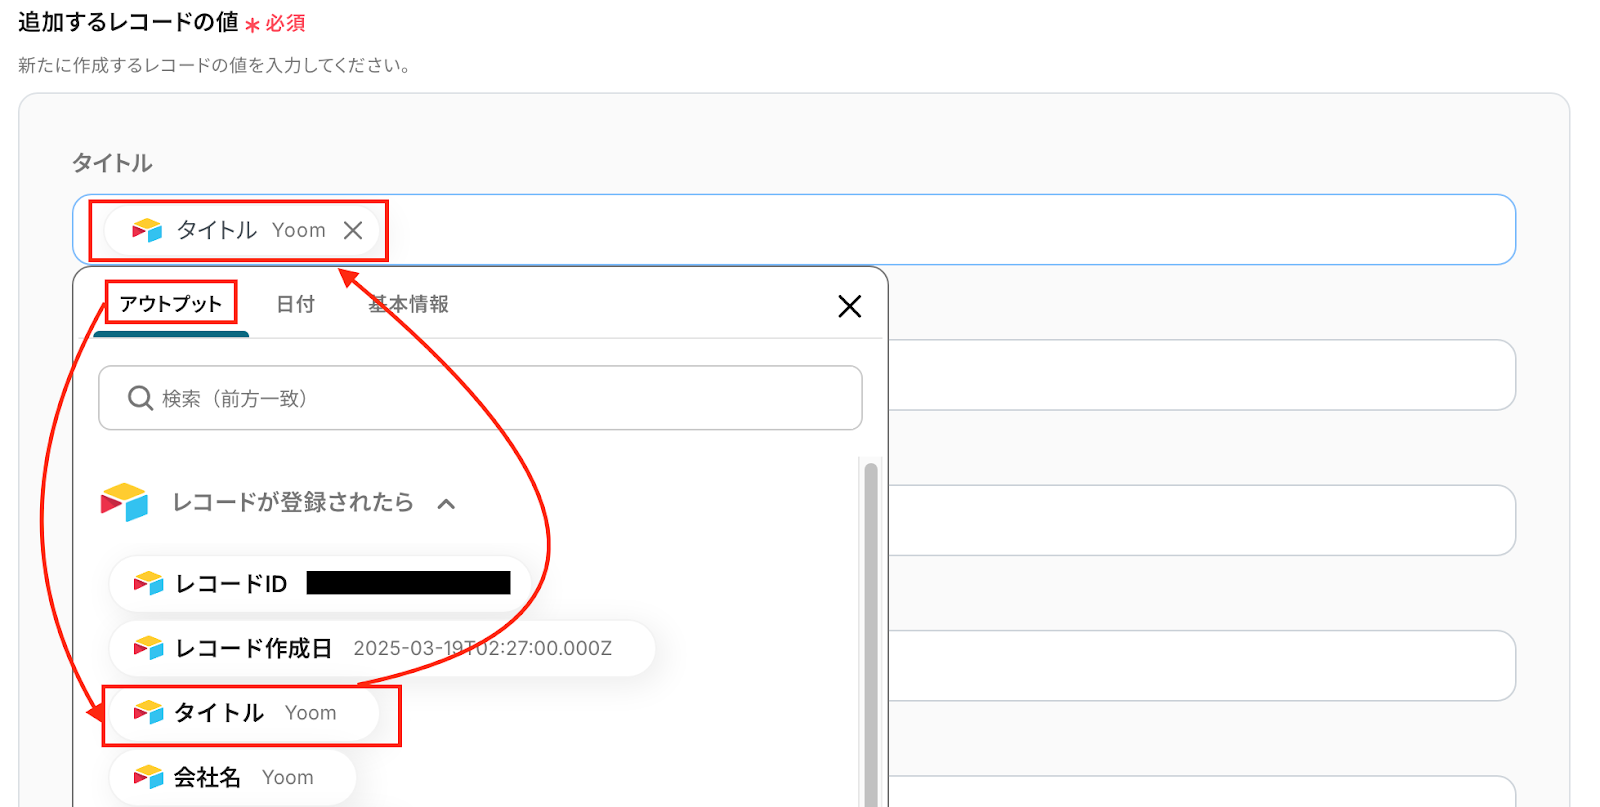Viewport: 1600px width, 807px height.
Task: Choose the タイトル Yoom output item
Action: (244, 713)
